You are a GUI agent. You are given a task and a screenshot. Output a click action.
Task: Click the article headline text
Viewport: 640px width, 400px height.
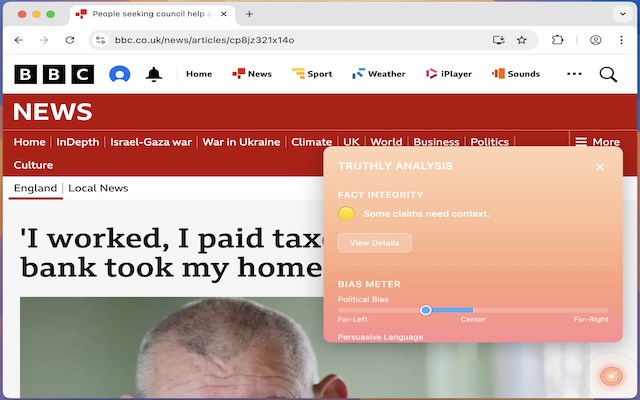coord(171,253)
